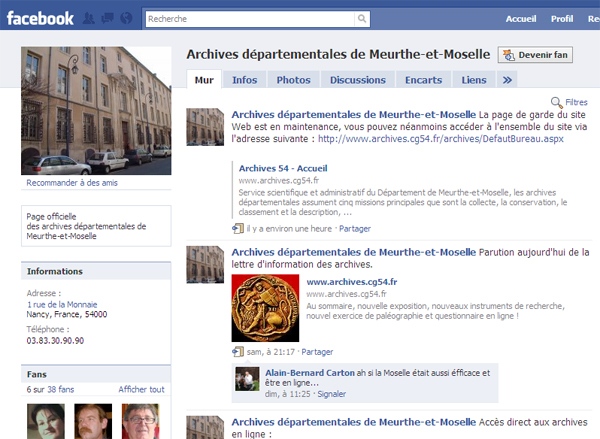Click the fan icon in the Devenir fan button
Image resolution: width=600 pixels, height=439 pixels.
pos(509,55)
